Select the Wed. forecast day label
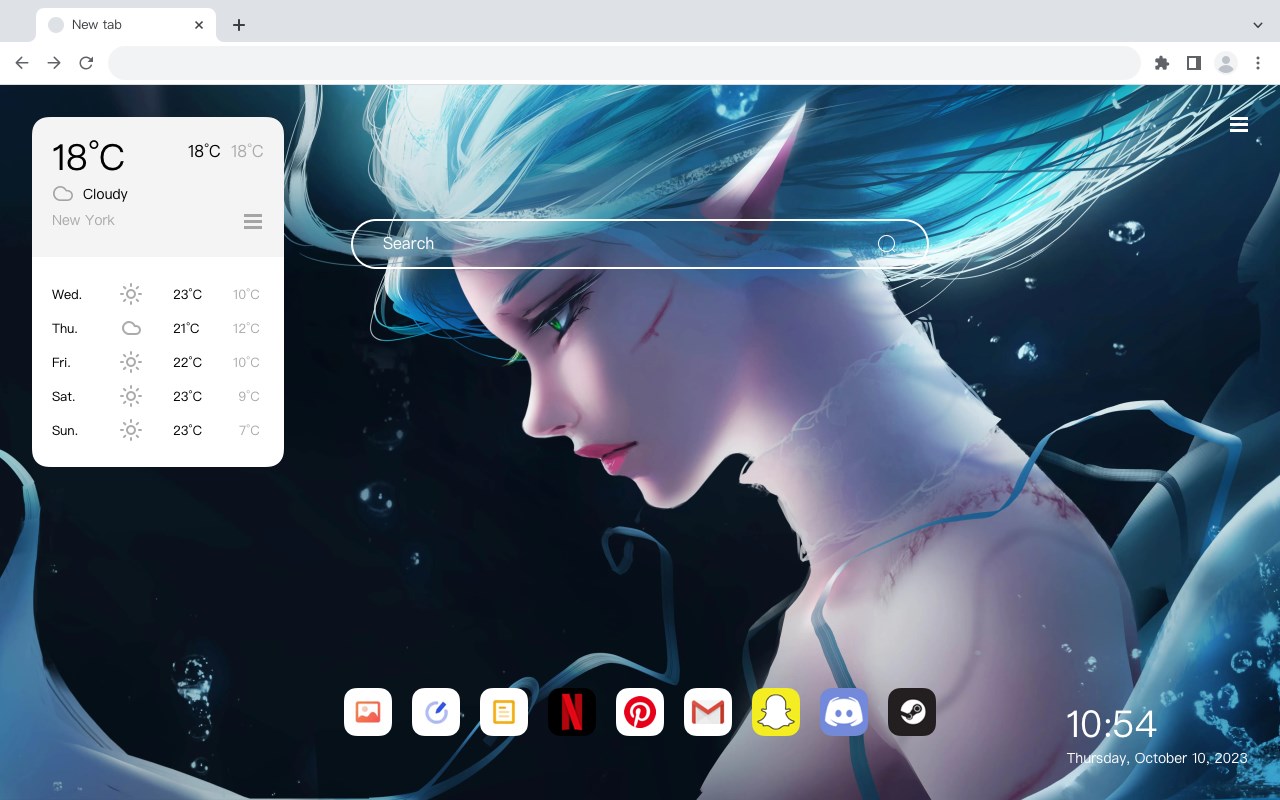This screenshot has width=1280, height=800. 67,294
